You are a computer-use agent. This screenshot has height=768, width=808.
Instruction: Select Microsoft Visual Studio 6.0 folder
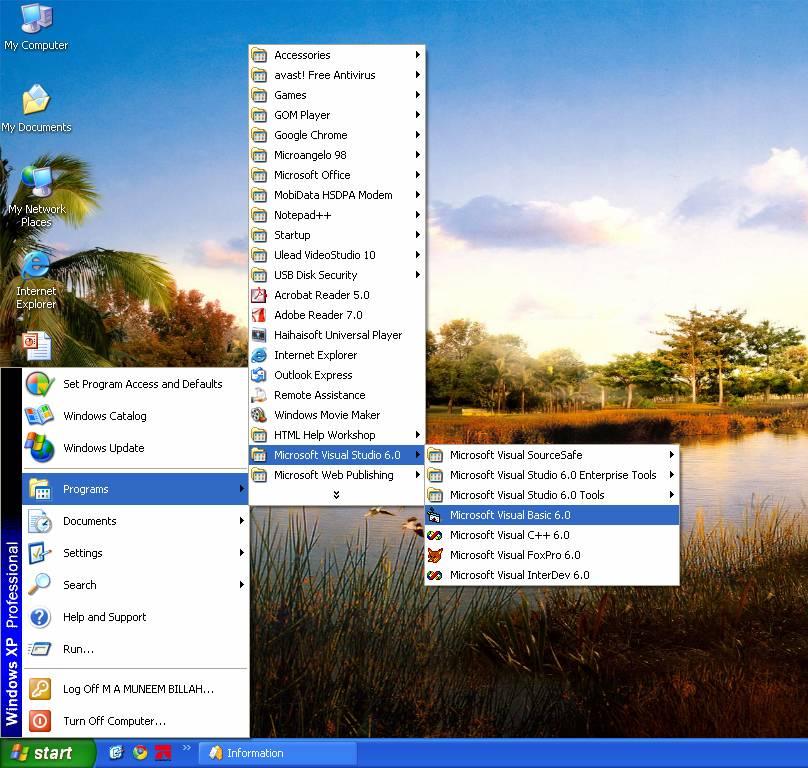[337, 455]
